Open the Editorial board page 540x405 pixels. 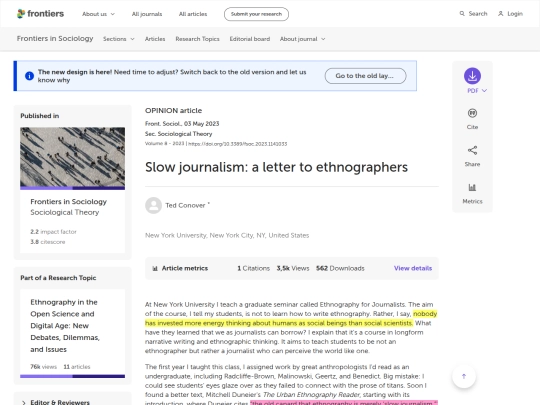click(x=250, y=39)
